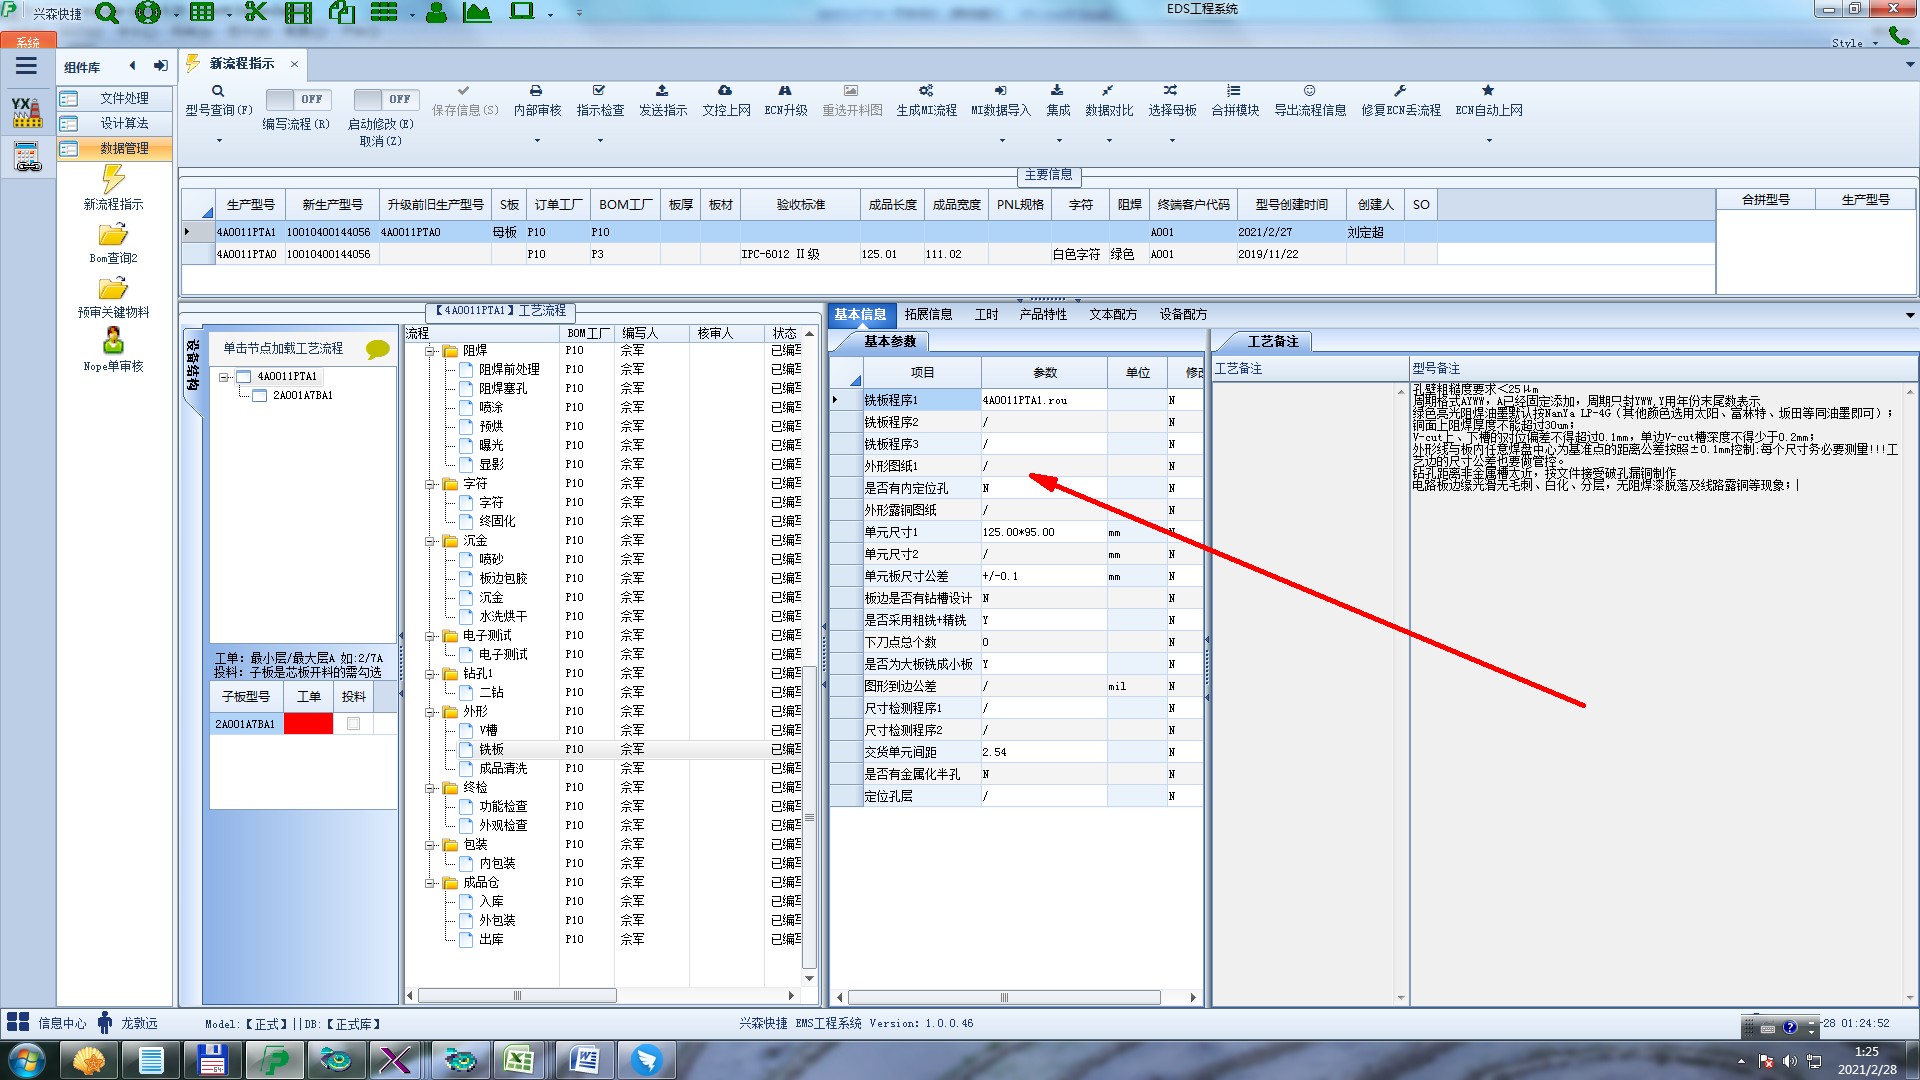Click ECN自动上网 star icon
Viewport: 1920px width, 1080px height.
[x=1488, y=91]
